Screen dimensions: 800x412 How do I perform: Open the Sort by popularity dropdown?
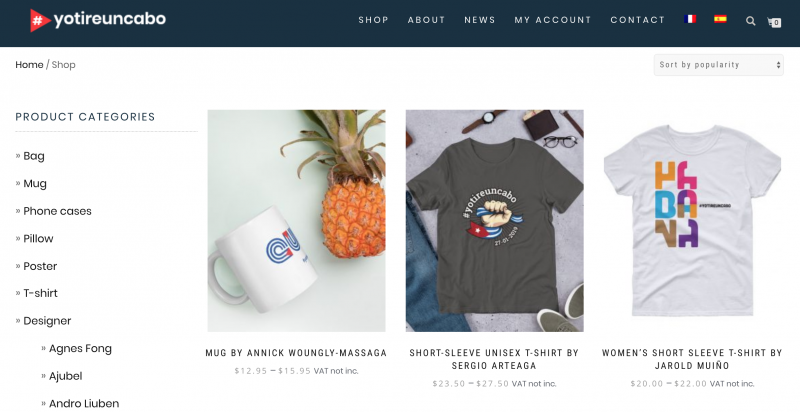tap(718, 65)
